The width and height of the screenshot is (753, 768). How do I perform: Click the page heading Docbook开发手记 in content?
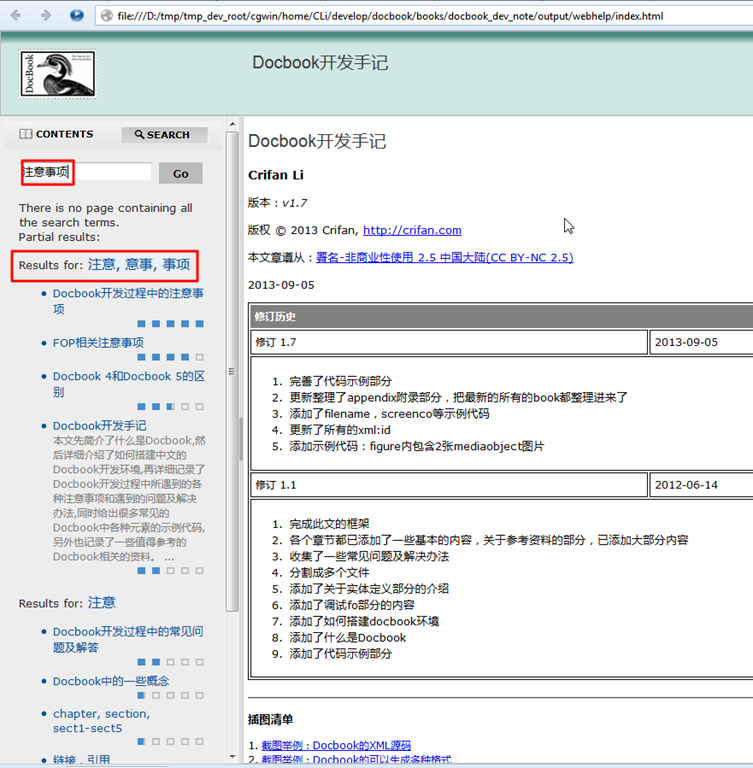click(x=317, y=142)
